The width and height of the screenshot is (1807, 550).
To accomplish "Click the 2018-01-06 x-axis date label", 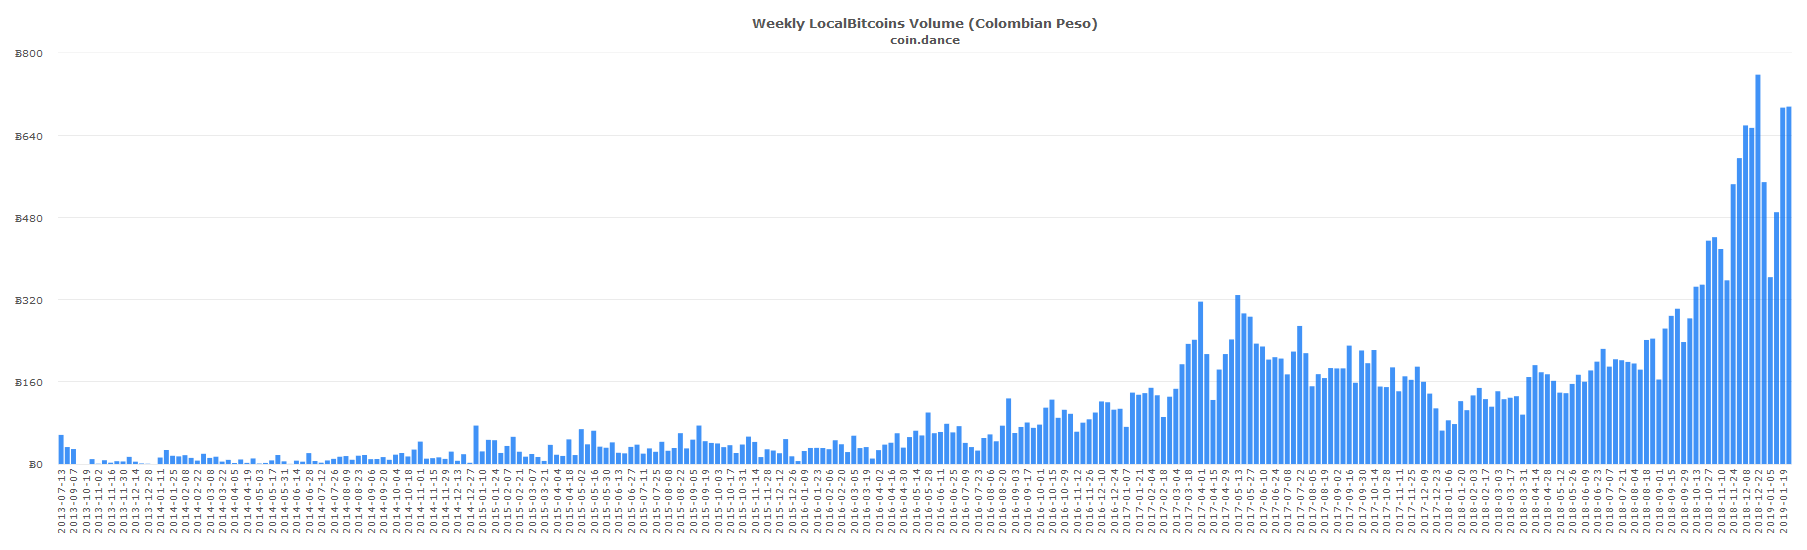I will click(x=1449, y=501).
